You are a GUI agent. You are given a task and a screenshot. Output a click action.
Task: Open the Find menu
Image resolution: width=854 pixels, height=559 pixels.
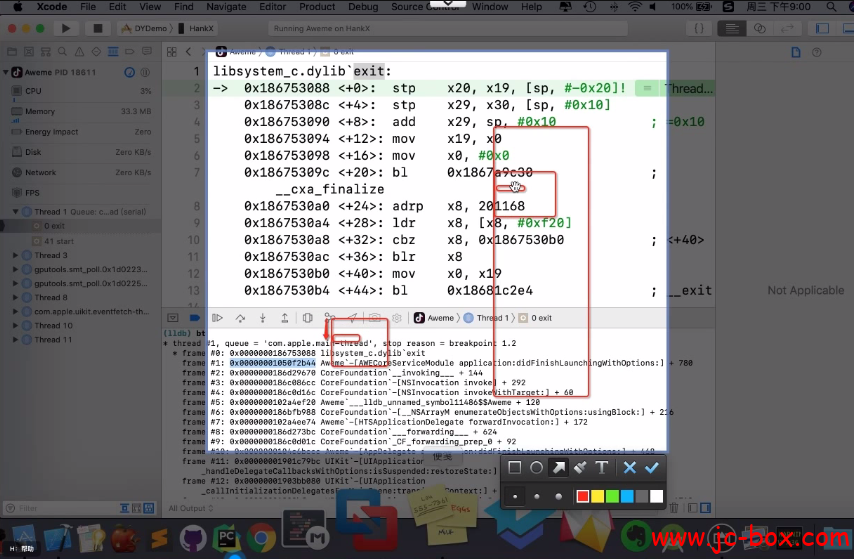184,7
